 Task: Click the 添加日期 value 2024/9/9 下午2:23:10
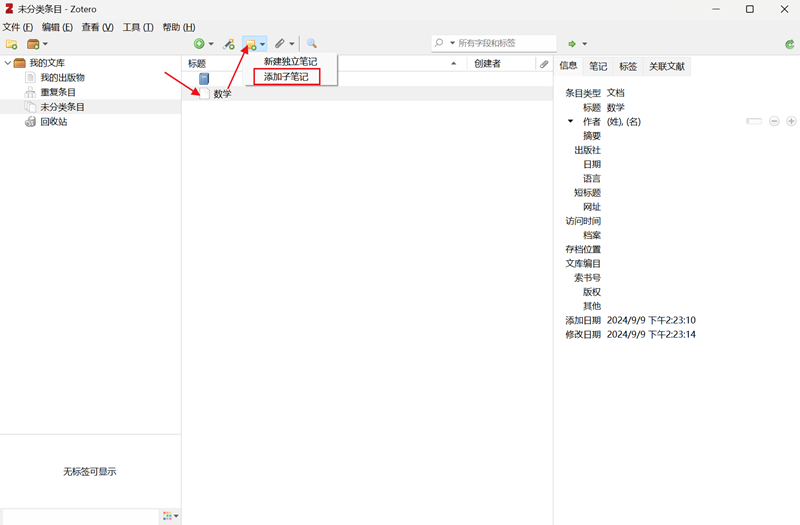coord(651,320)
